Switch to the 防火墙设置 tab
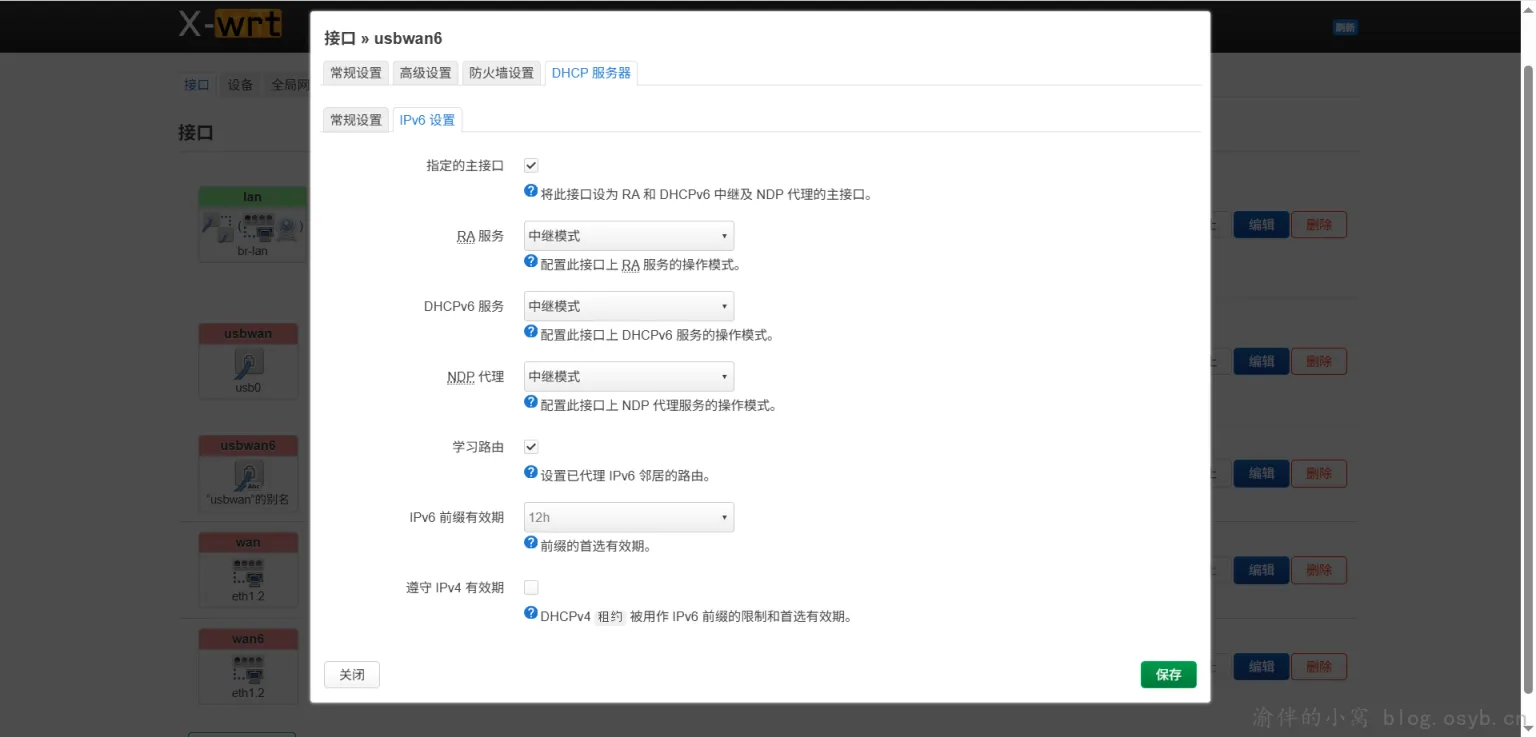The height and width of the screenshot is (737, 1536). (x=500, y=72)
